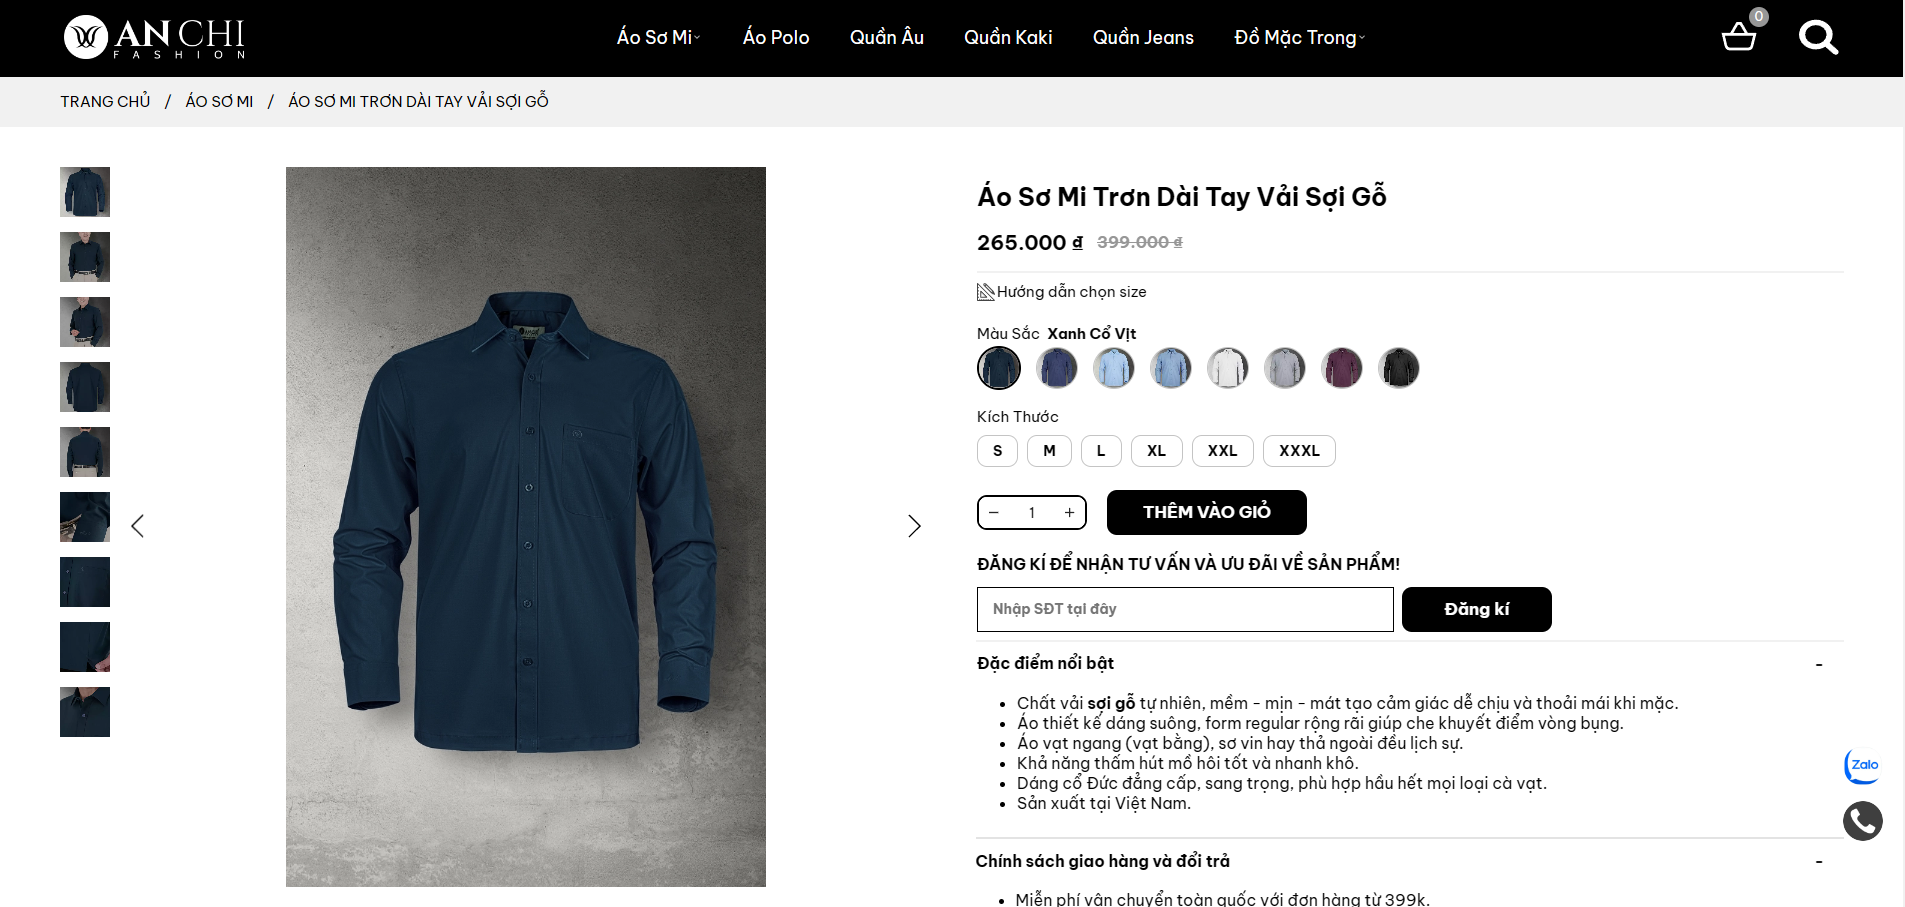Choose size M option
The width and height of the screenshot is (1905, 907).
point(1049,451)
